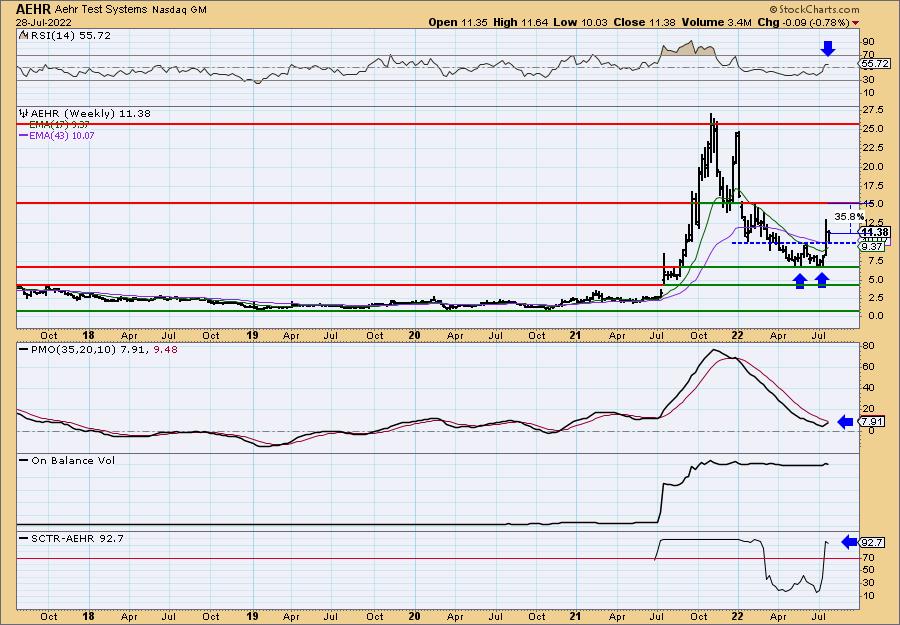Screen dimensions: 900x625
Task: Click year 20 under the price panel
Action: coord(414,335)
